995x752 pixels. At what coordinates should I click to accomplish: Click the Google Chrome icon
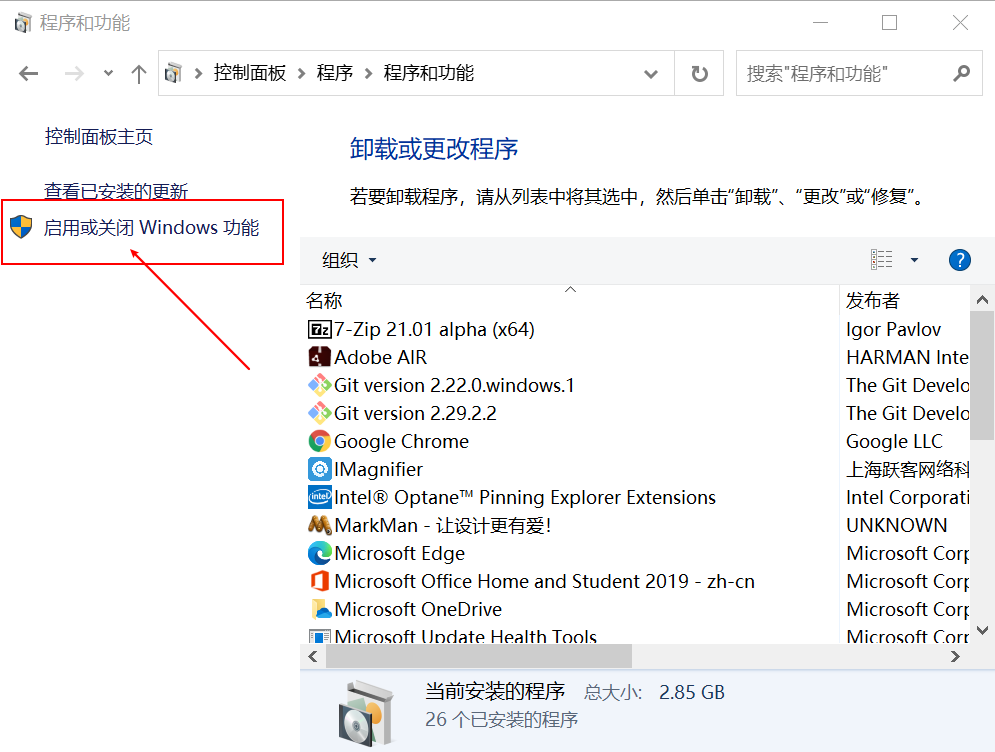(x=319, y=441)
